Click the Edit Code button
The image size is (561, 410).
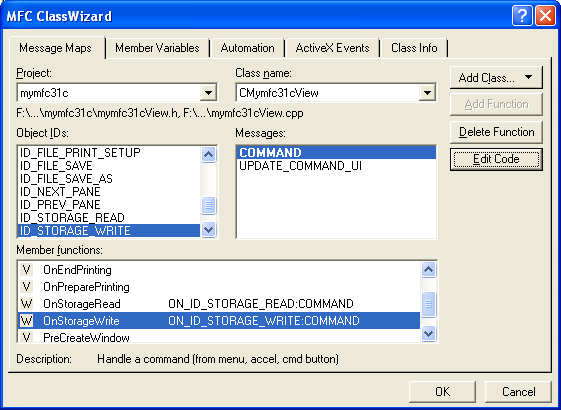[496, 159]
